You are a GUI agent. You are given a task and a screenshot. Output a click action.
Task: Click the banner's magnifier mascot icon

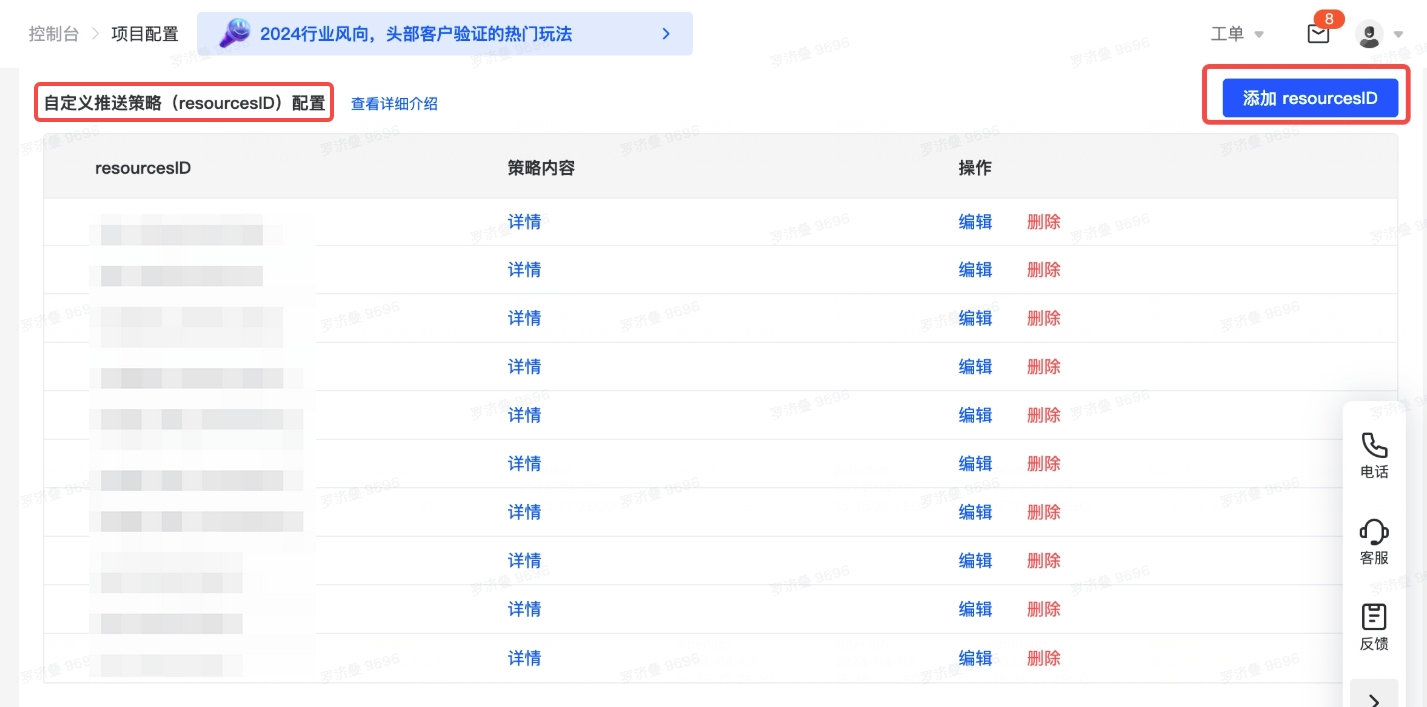[235, 34]
